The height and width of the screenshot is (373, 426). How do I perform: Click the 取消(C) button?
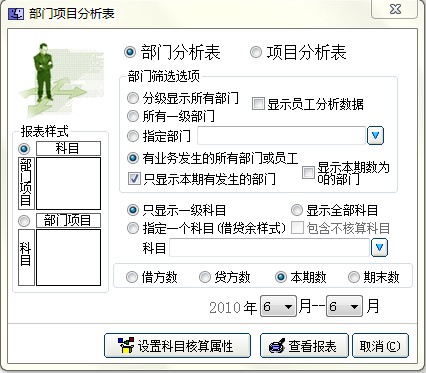(380, 346)
